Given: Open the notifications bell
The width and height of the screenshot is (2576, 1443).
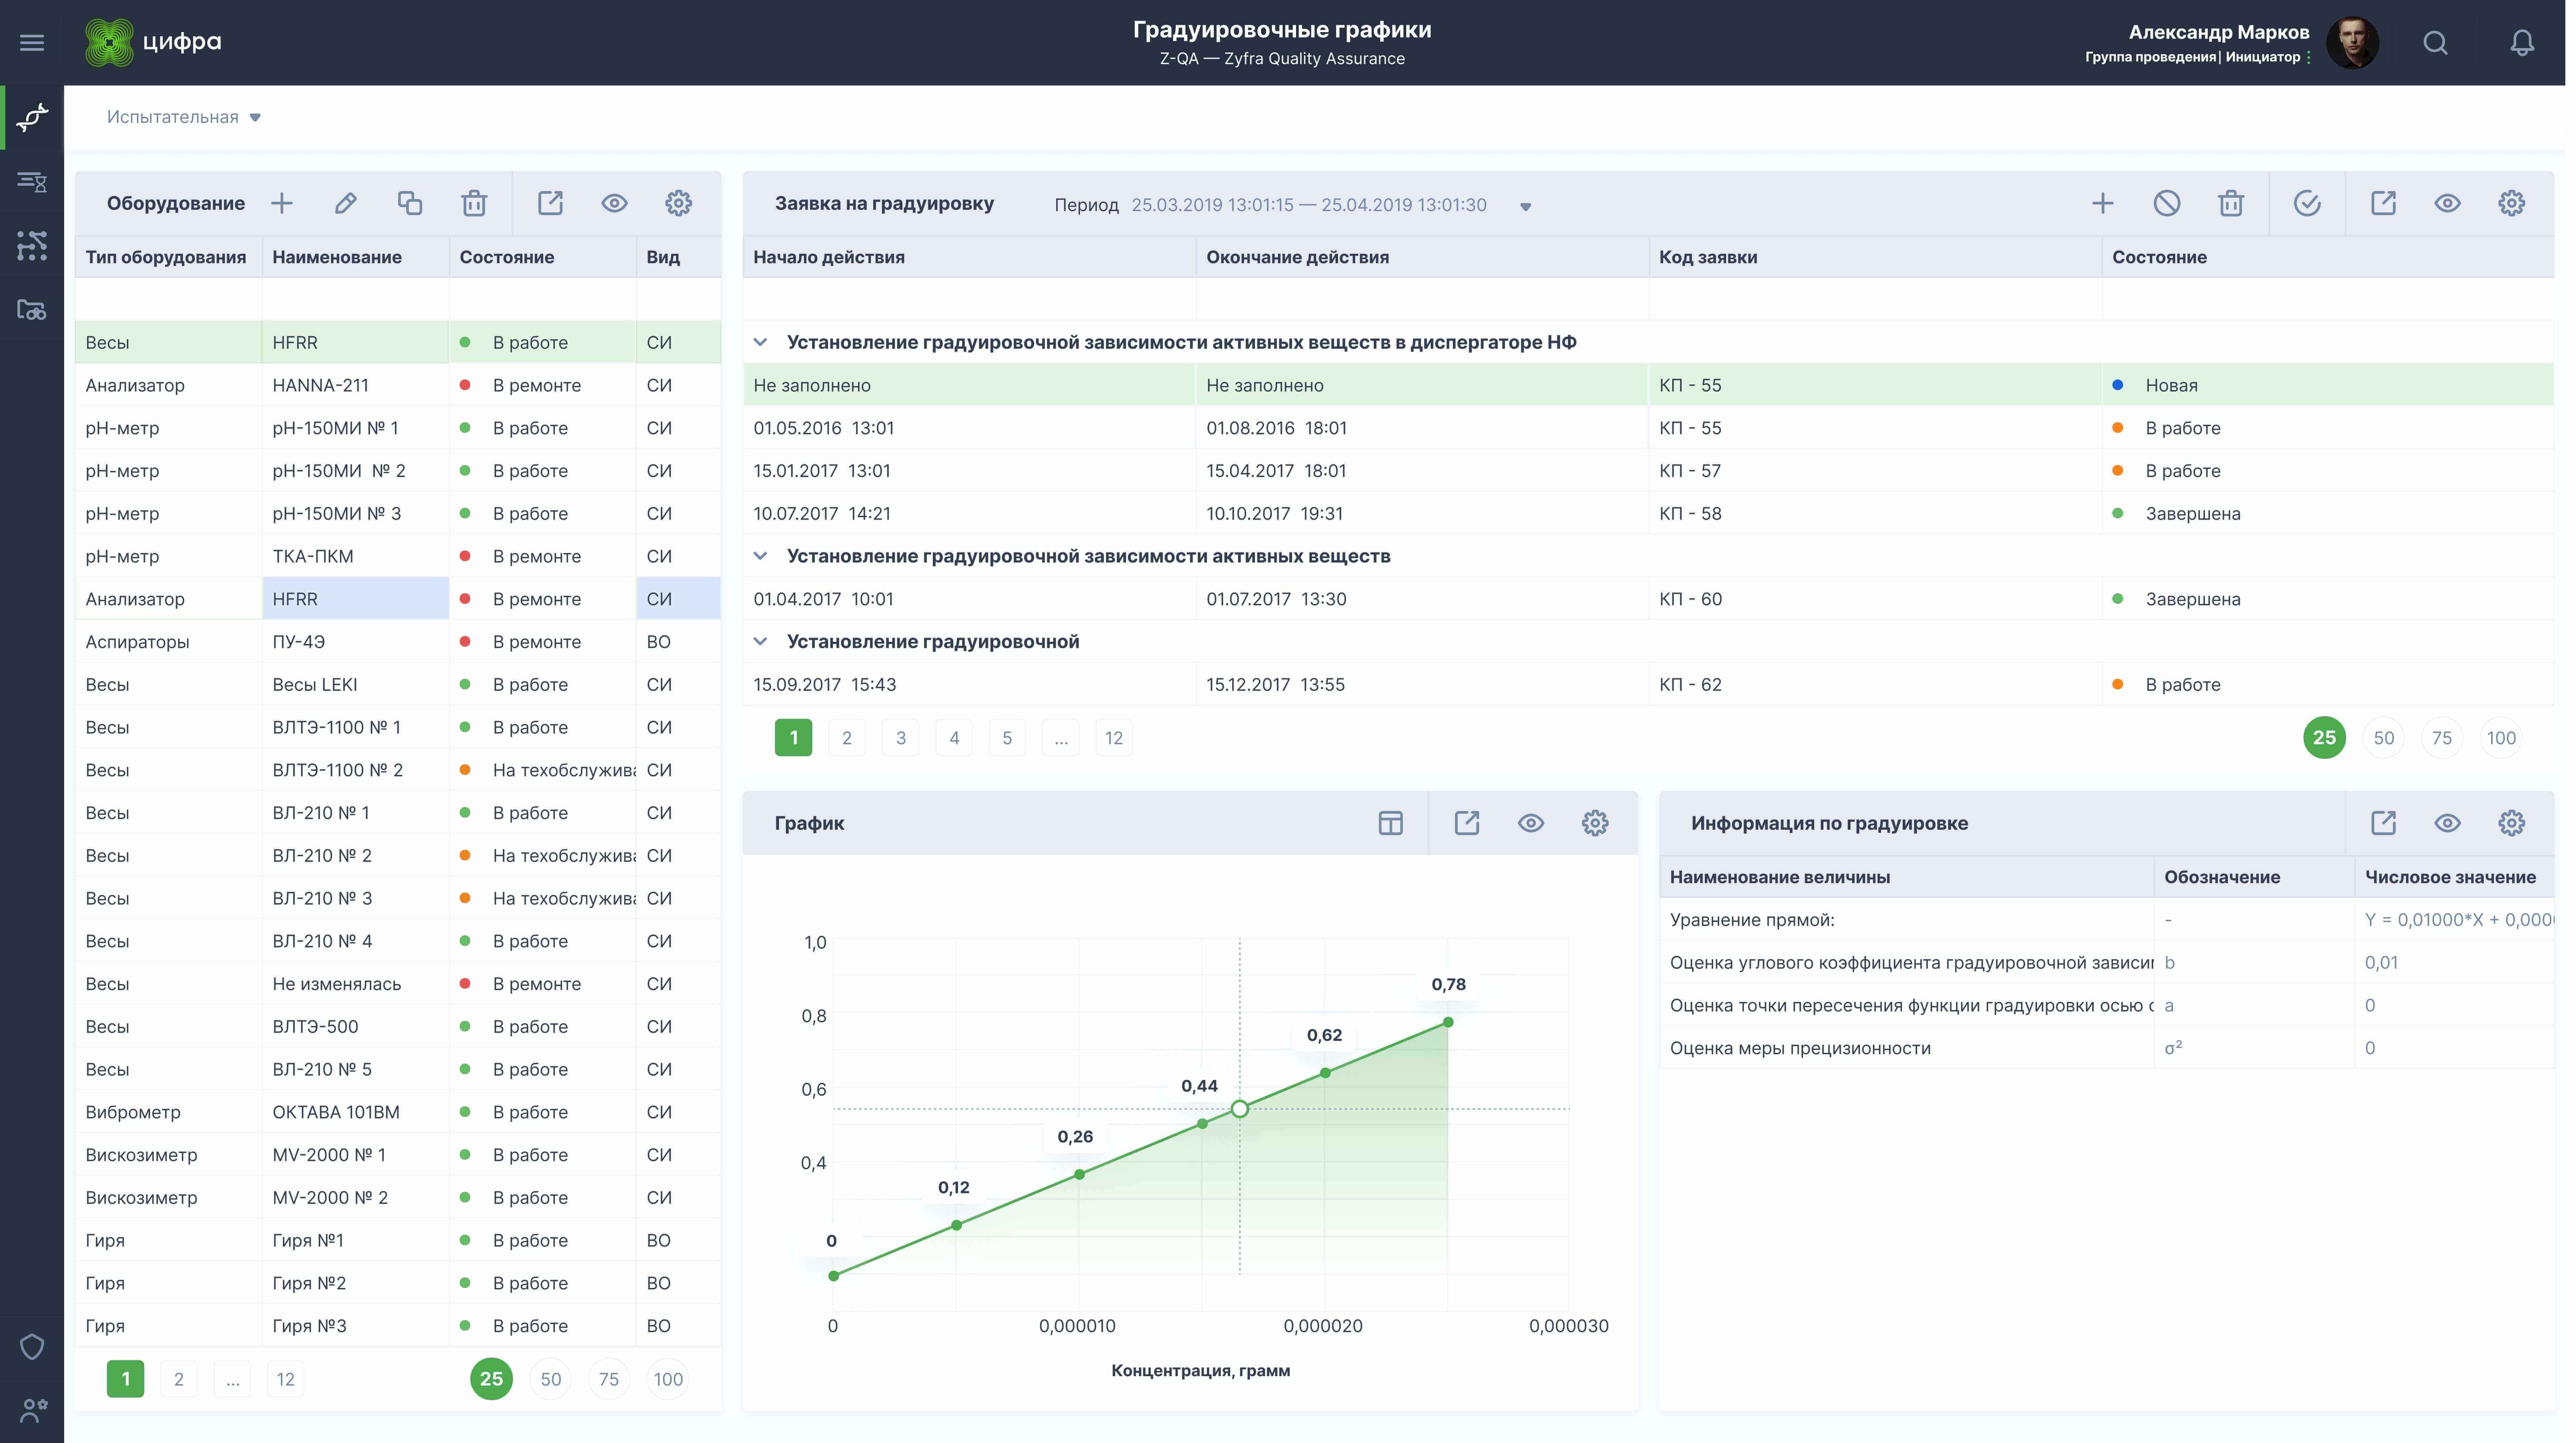Looking at the screenshot, I should click(x=2522, y=43).
